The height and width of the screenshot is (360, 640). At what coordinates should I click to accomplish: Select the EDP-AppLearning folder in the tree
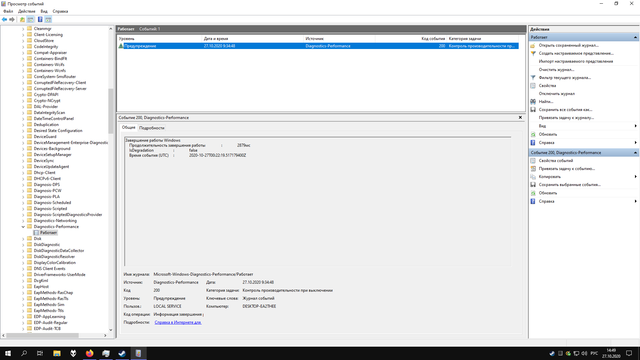point(49,317)
